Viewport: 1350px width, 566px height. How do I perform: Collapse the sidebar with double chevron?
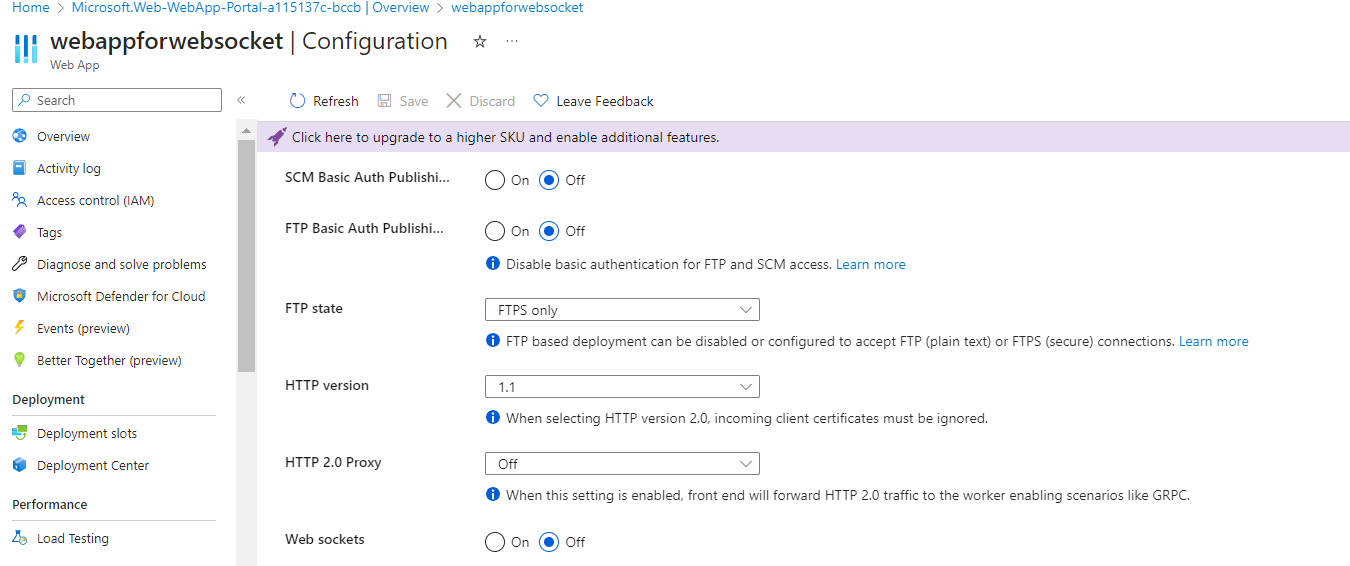coord(241,100)
